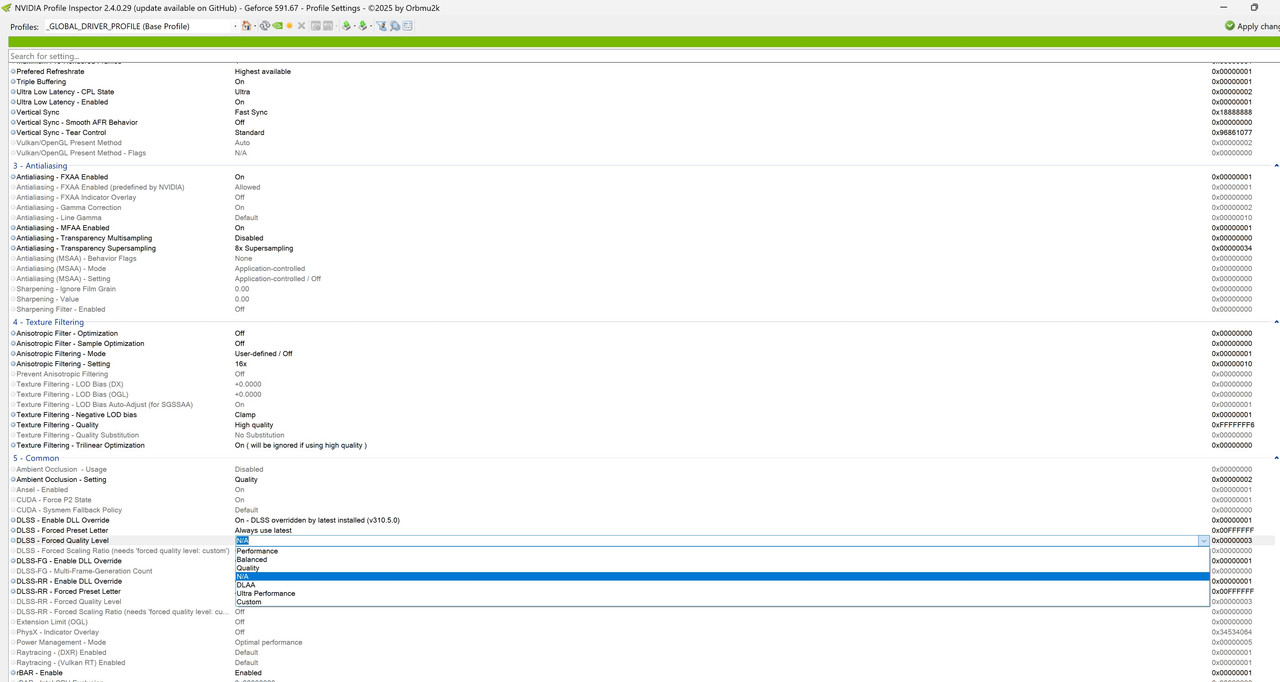Select DLSS - Enable DLL Override row
This screenshot has height=682, width=1280.
(x=640, y=520)
